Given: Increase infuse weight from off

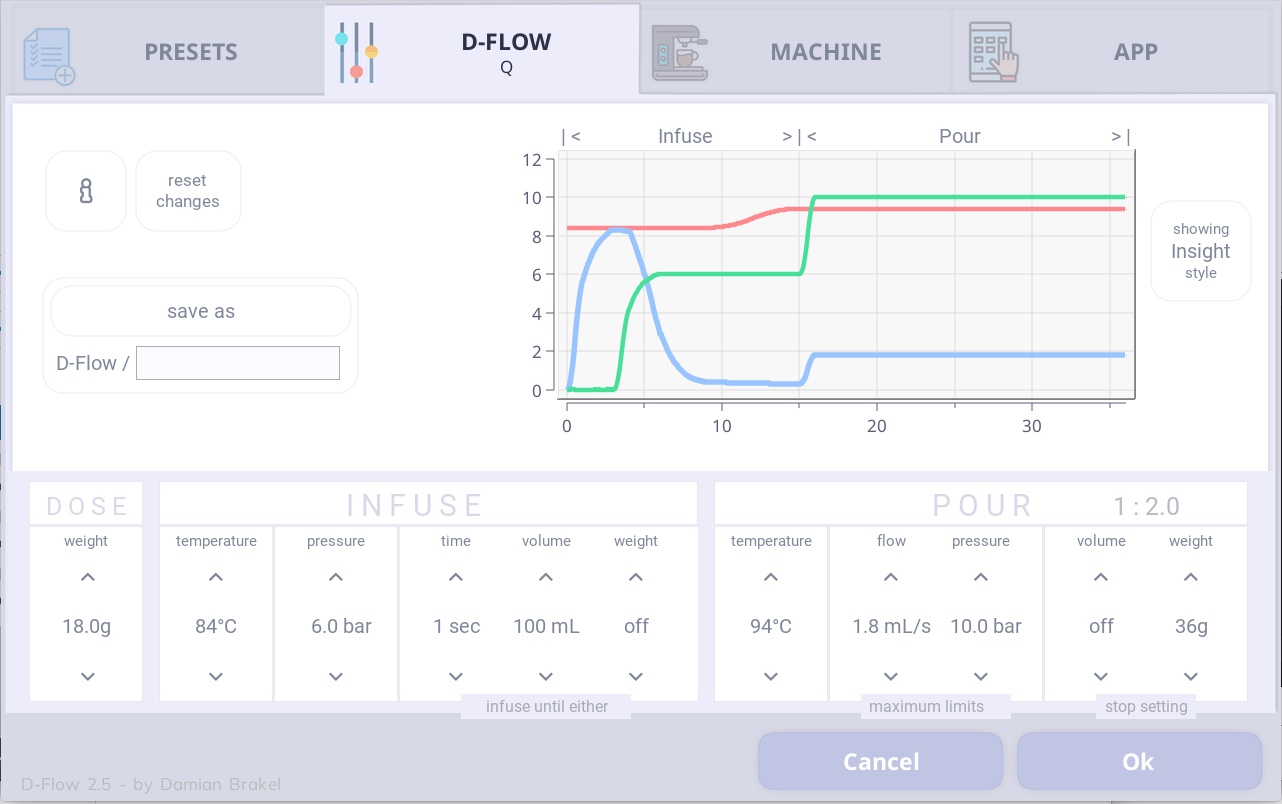Looking at the screenshot, I should coord(636,577).
